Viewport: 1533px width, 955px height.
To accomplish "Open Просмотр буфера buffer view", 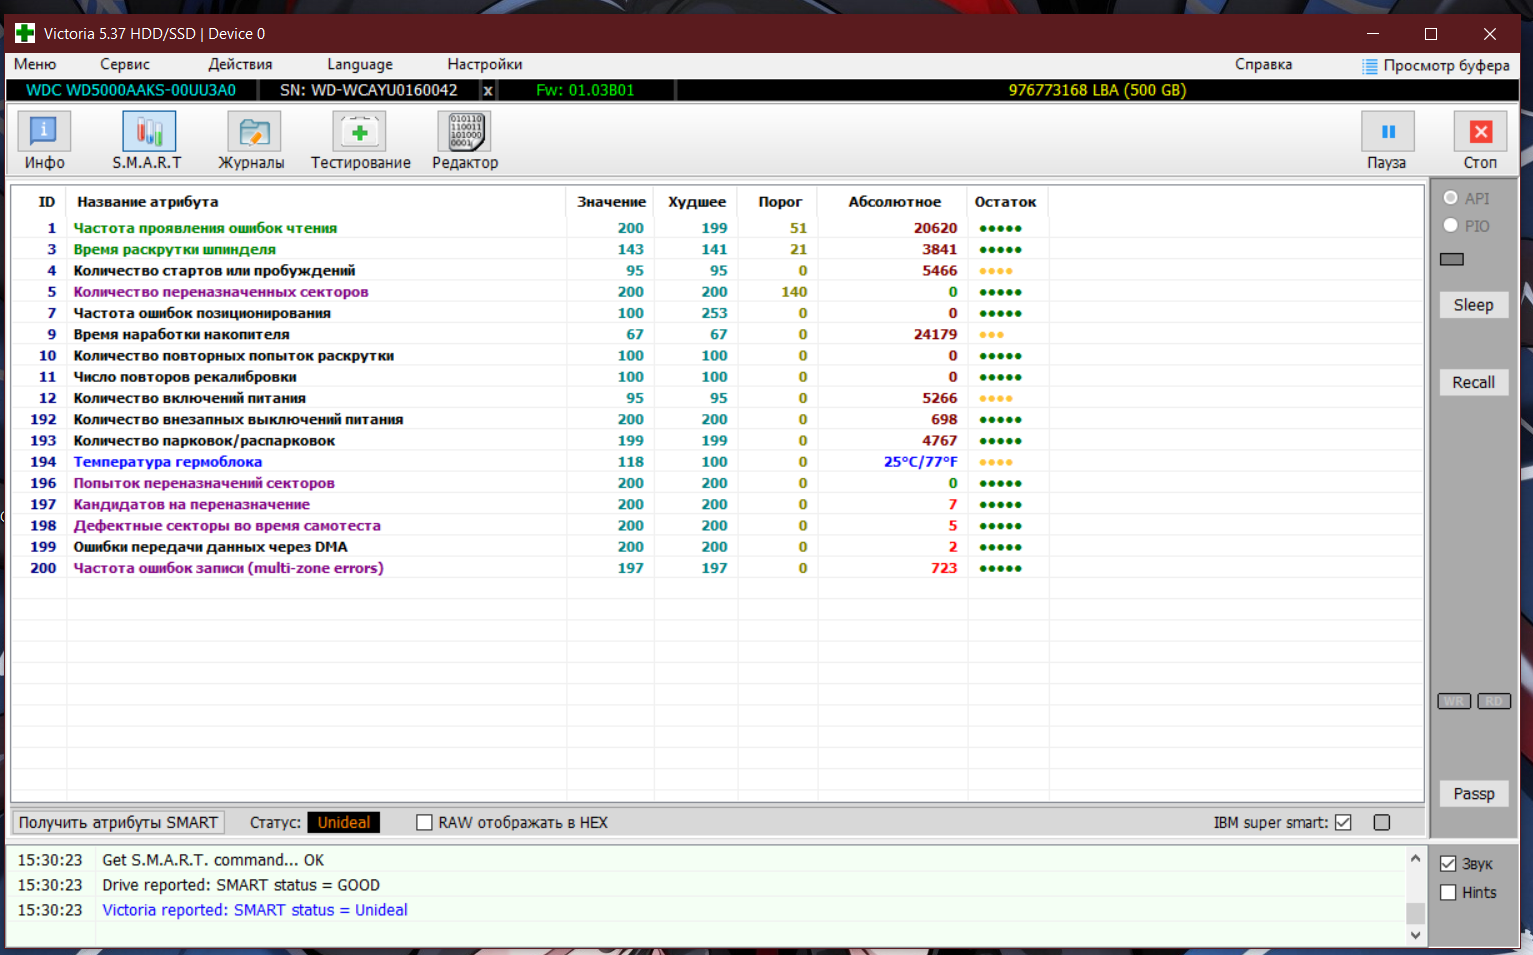I will 1436,65.
